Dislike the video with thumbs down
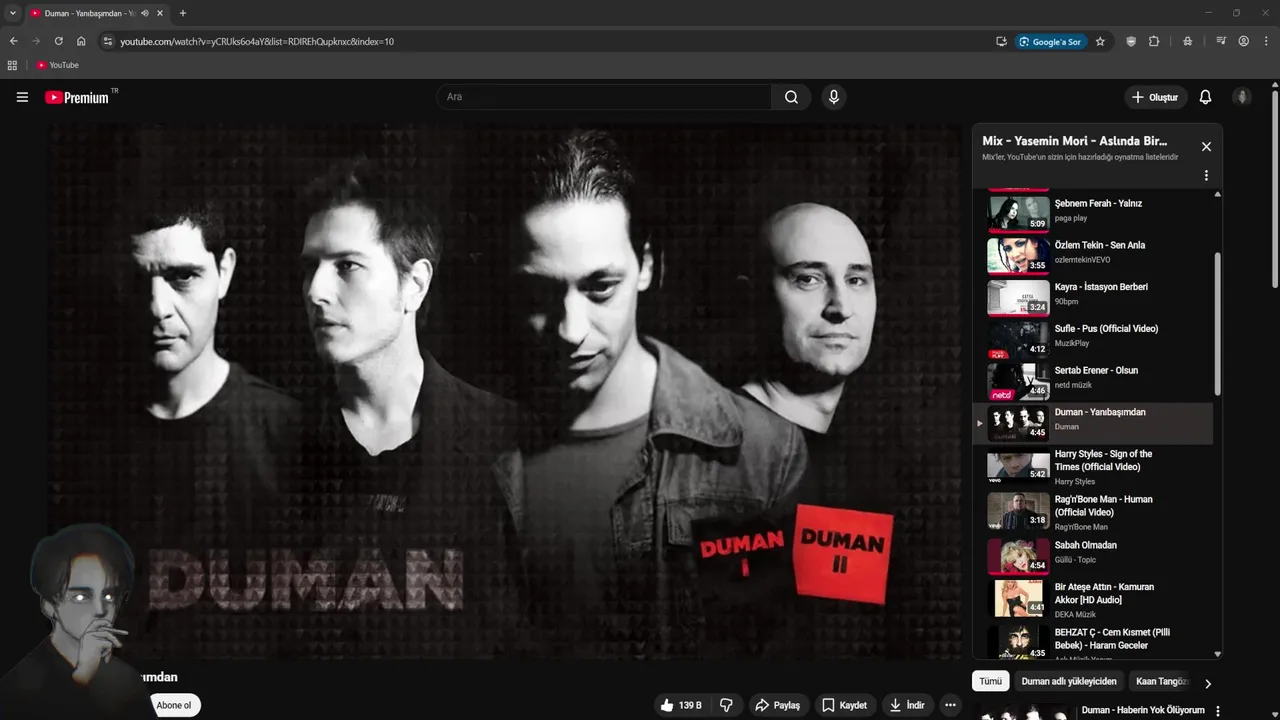This screenshot has height=720, width=1280. (726, 705)
